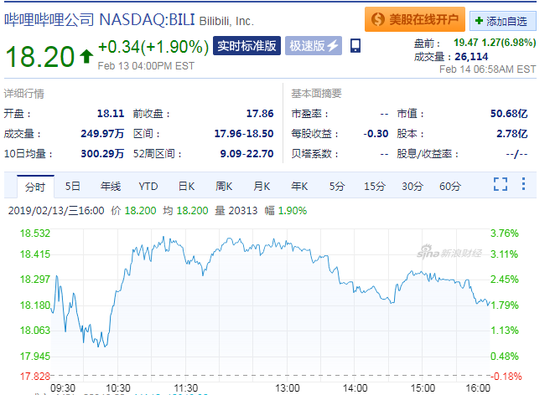Select the YTD chart tab
The image size is (550, 395).
click(148, 186)
